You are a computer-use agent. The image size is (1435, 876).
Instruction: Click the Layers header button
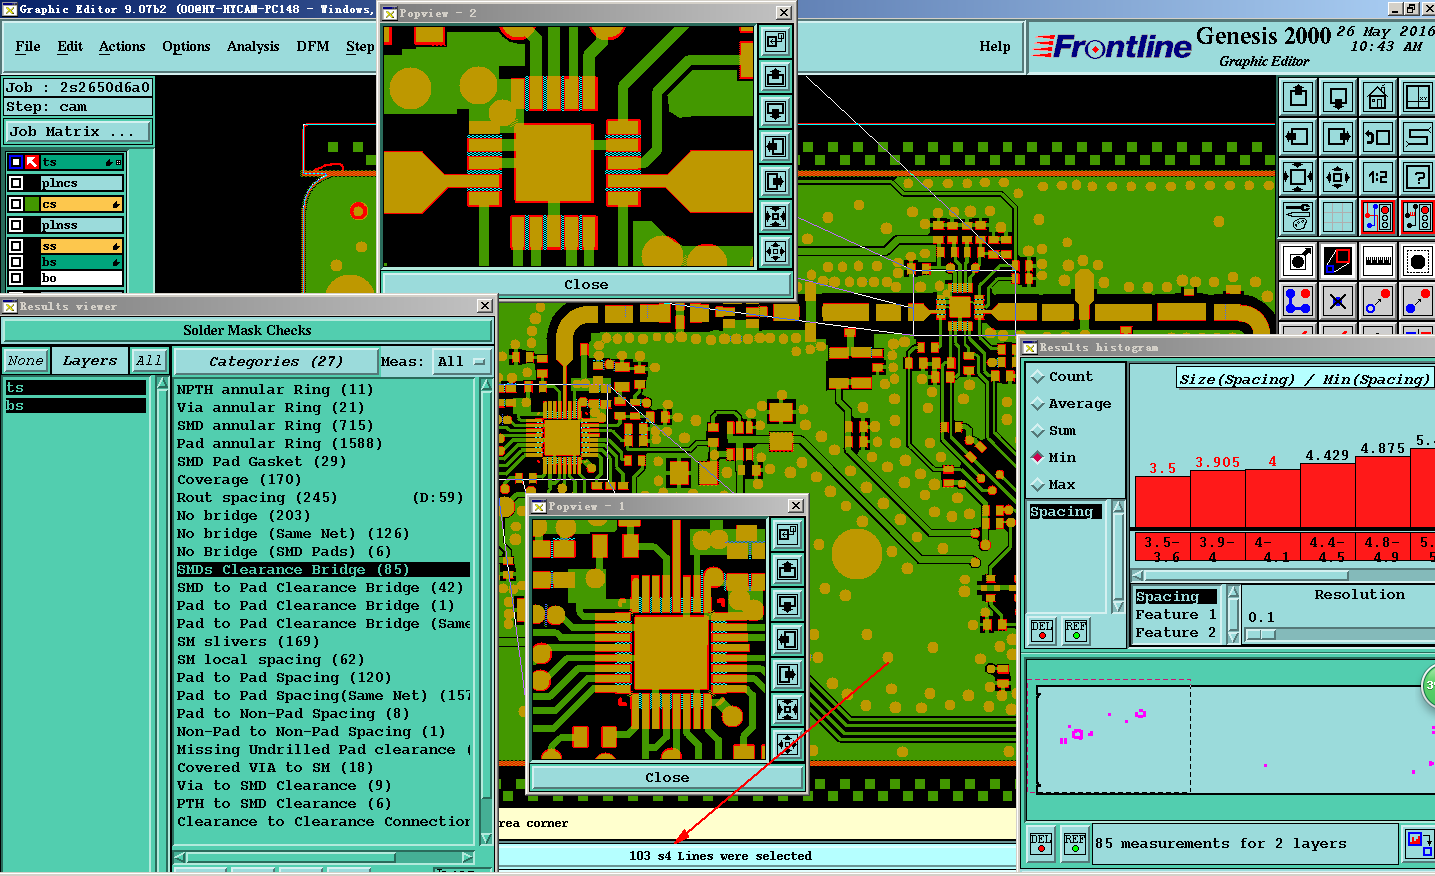pos(90,361)
